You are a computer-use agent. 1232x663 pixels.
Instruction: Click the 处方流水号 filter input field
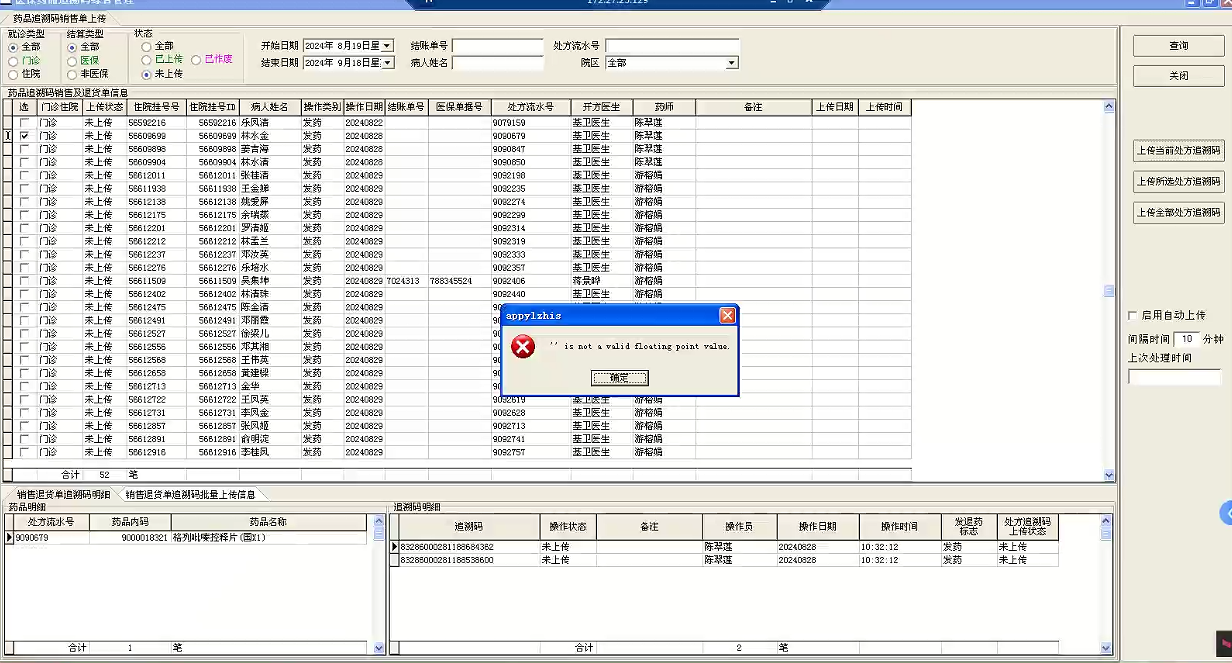click(672, 46)
